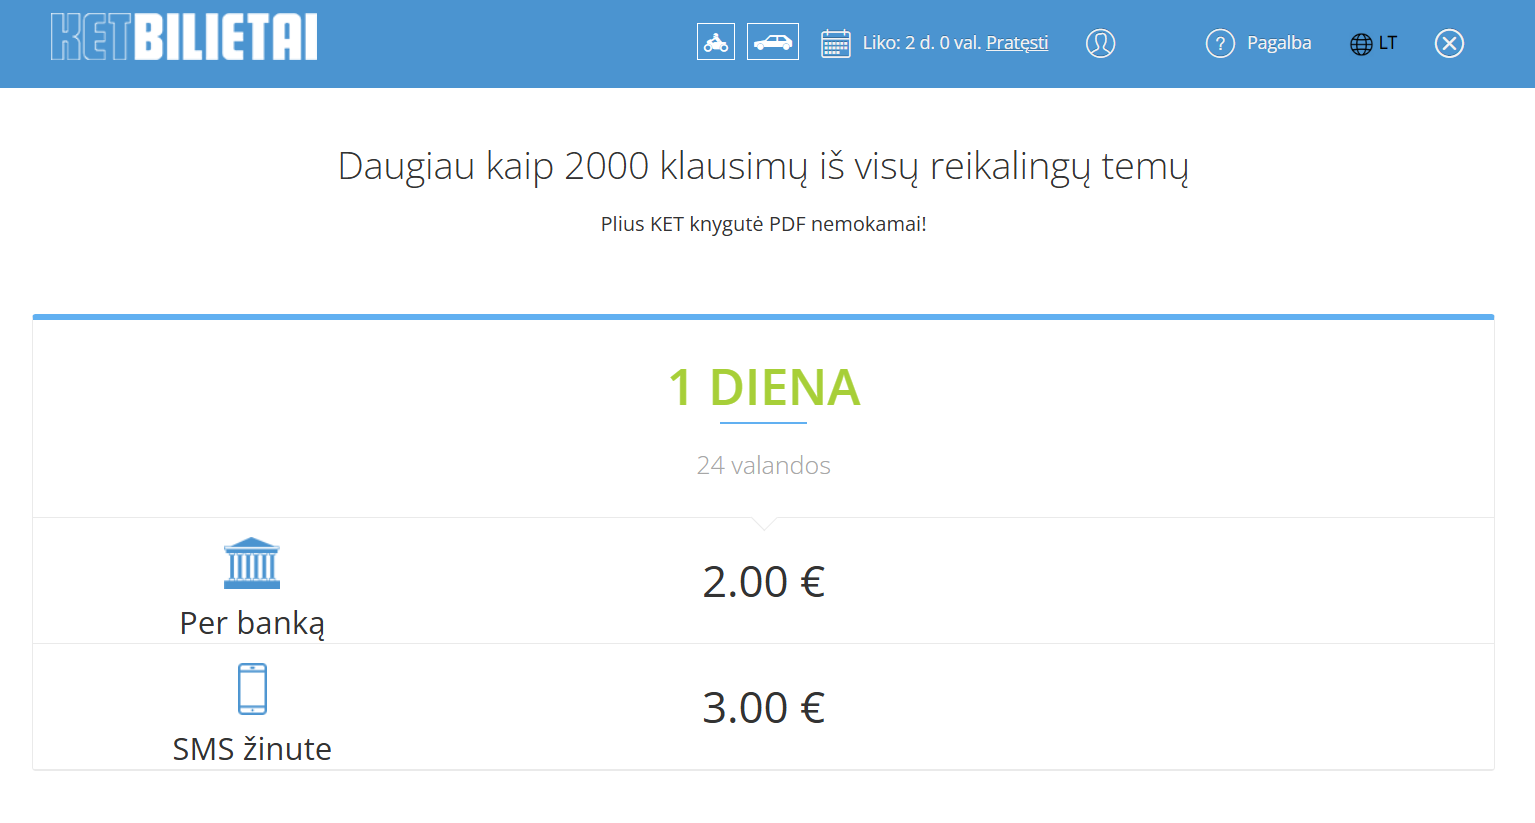Click the 24 valandos duration text
Screen dimensions: 1535x823
click(764, 465)
